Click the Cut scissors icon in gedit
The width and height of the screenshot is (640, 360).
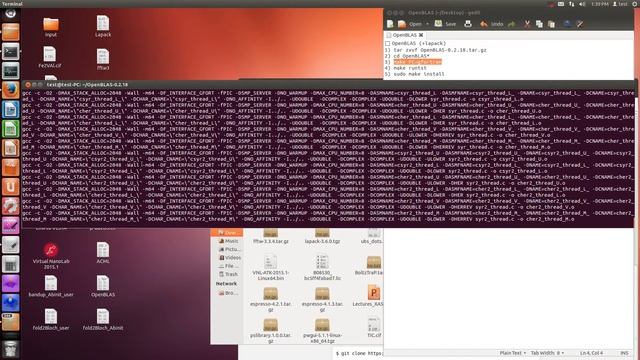point(527,24)
